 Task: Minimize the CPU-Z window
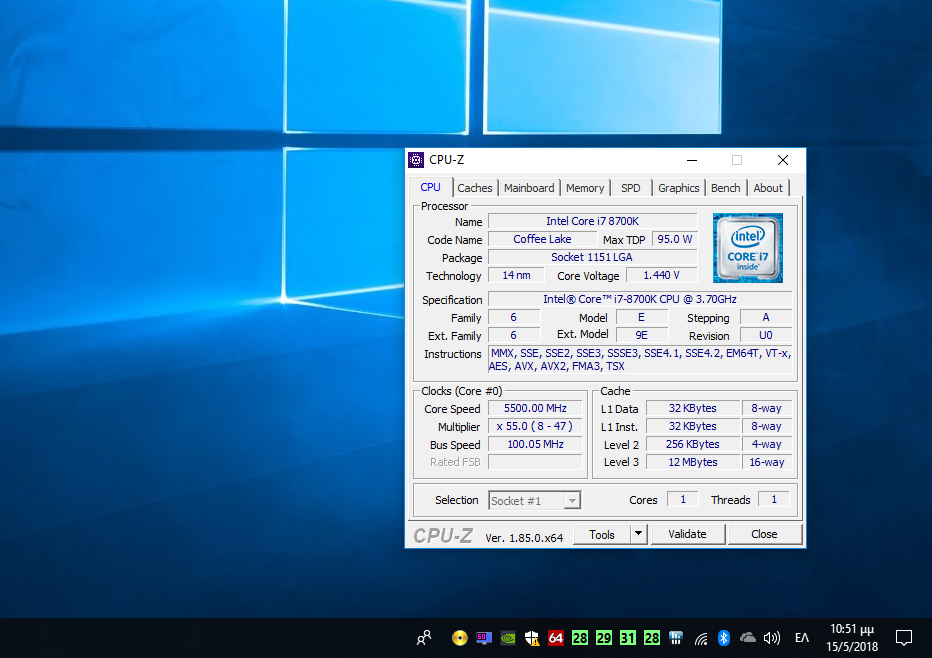click(692, 160)
